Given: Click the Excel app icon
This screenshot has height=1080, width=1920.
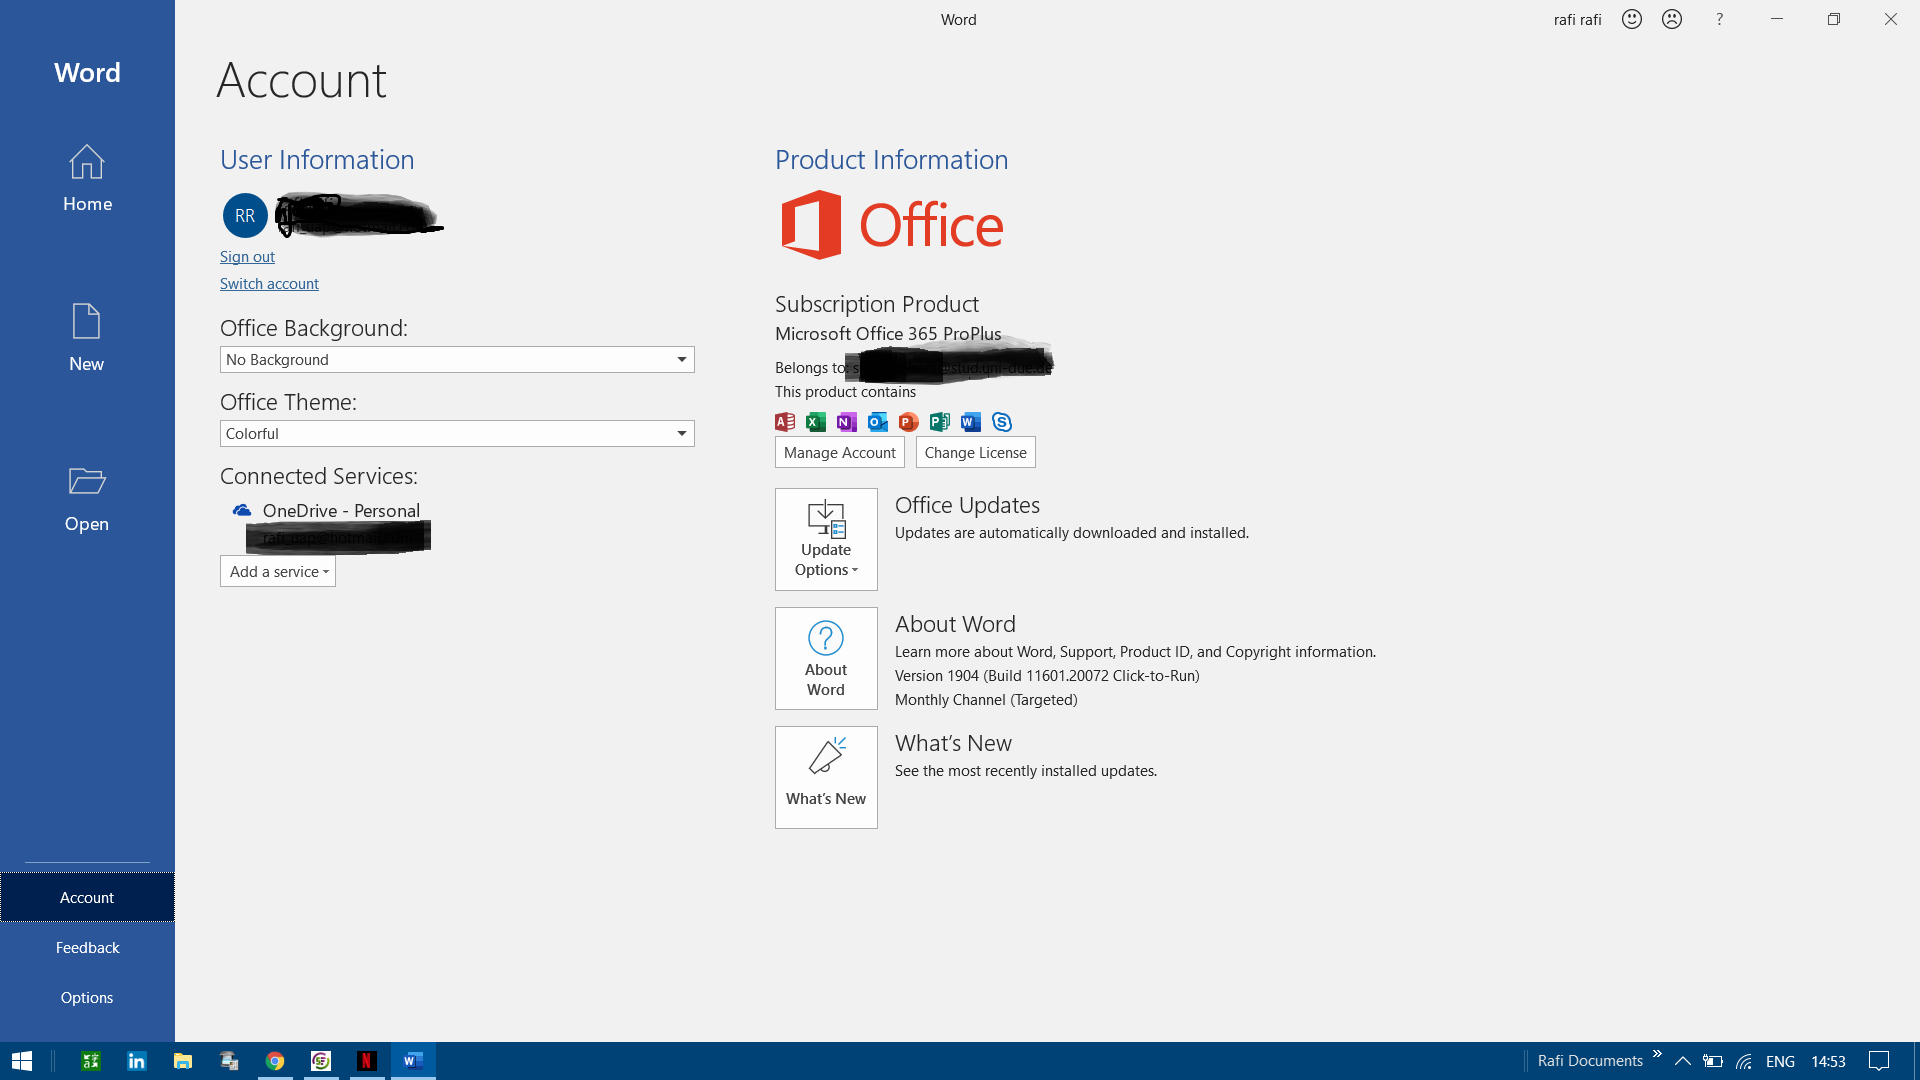Looking at the screenshot, I should tap(816, 422).
